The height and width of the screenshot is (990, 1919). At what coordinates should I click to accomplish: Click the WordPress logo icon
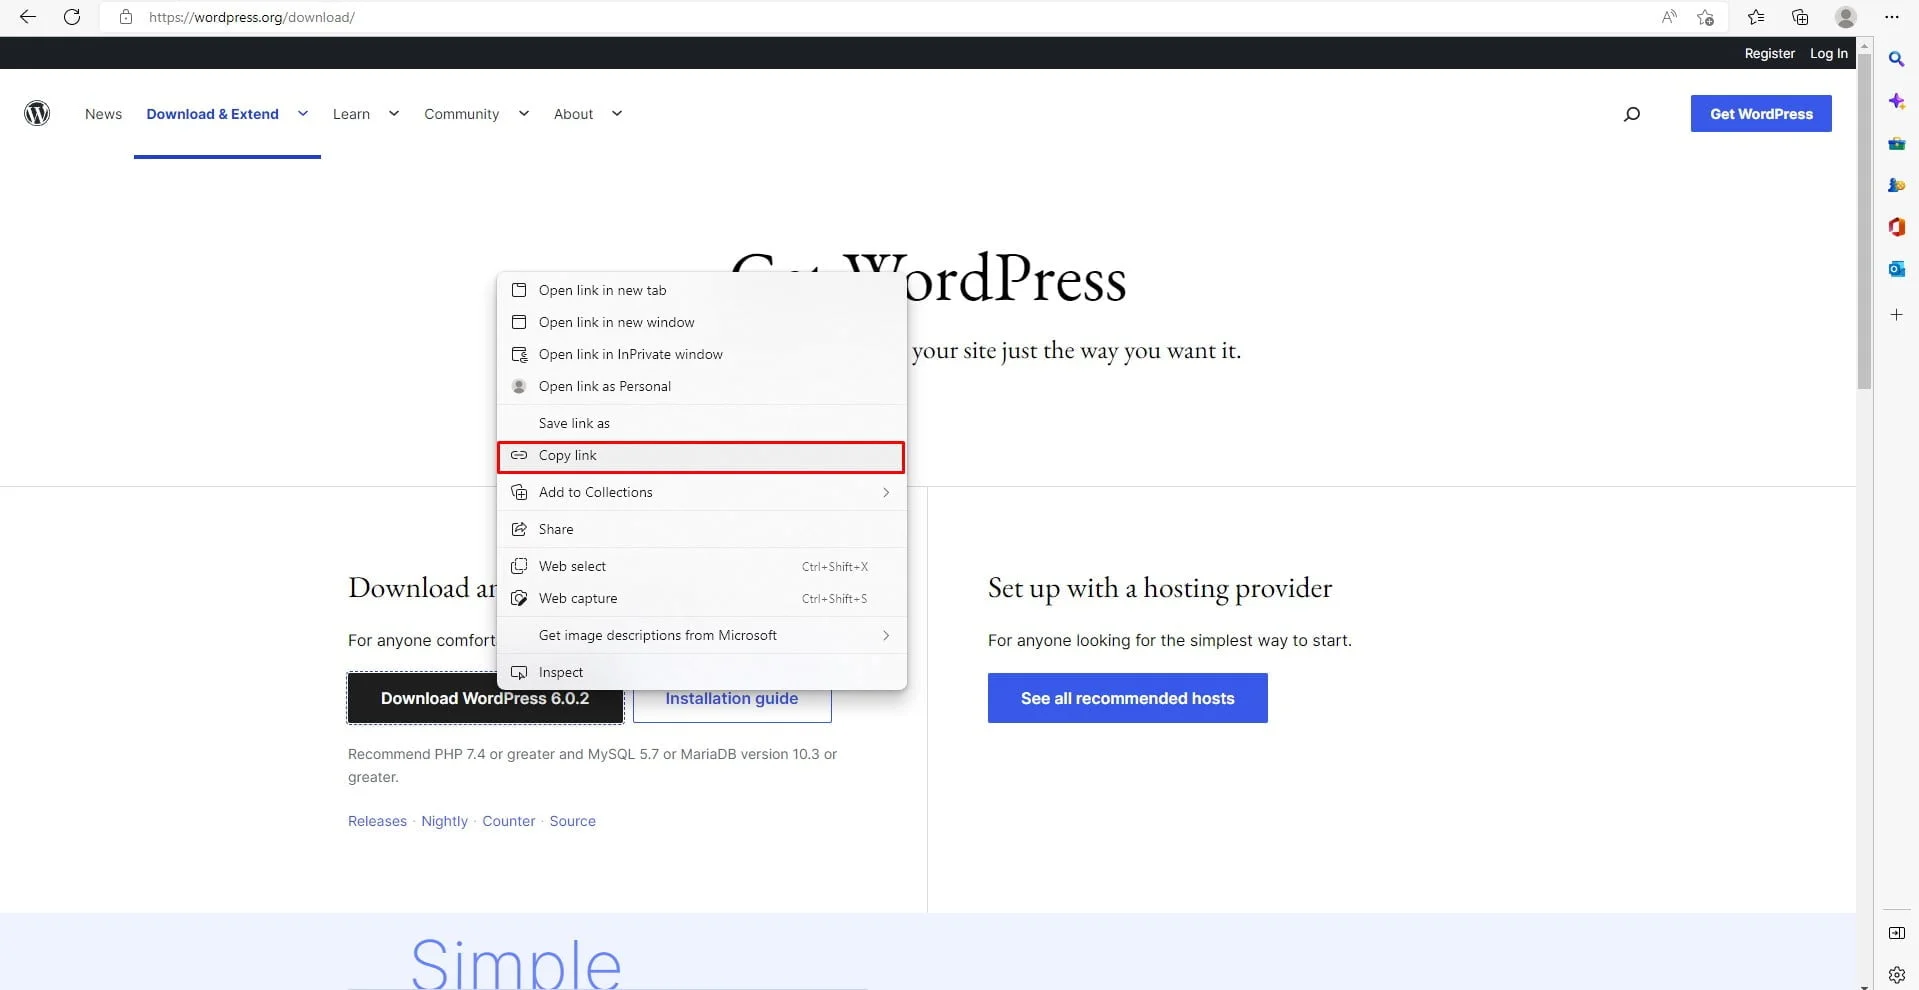[37, 113]
